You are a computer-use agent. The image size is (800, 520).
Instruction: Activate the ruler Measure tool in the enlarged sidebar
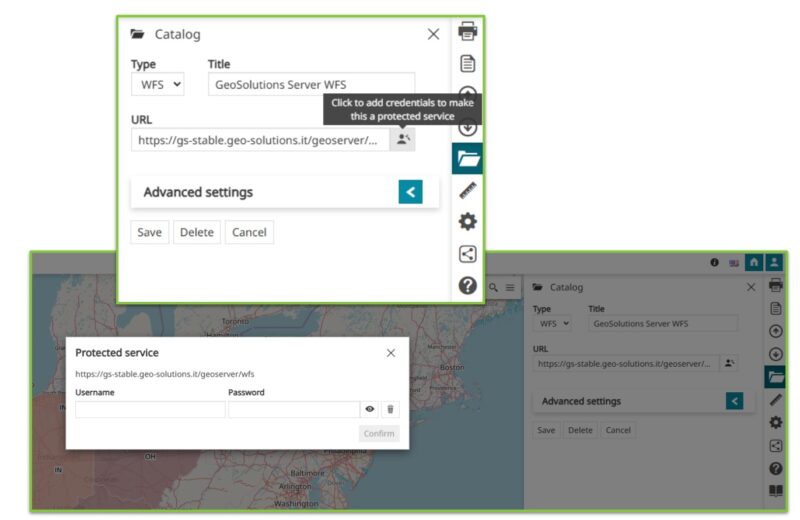[467, 190]
